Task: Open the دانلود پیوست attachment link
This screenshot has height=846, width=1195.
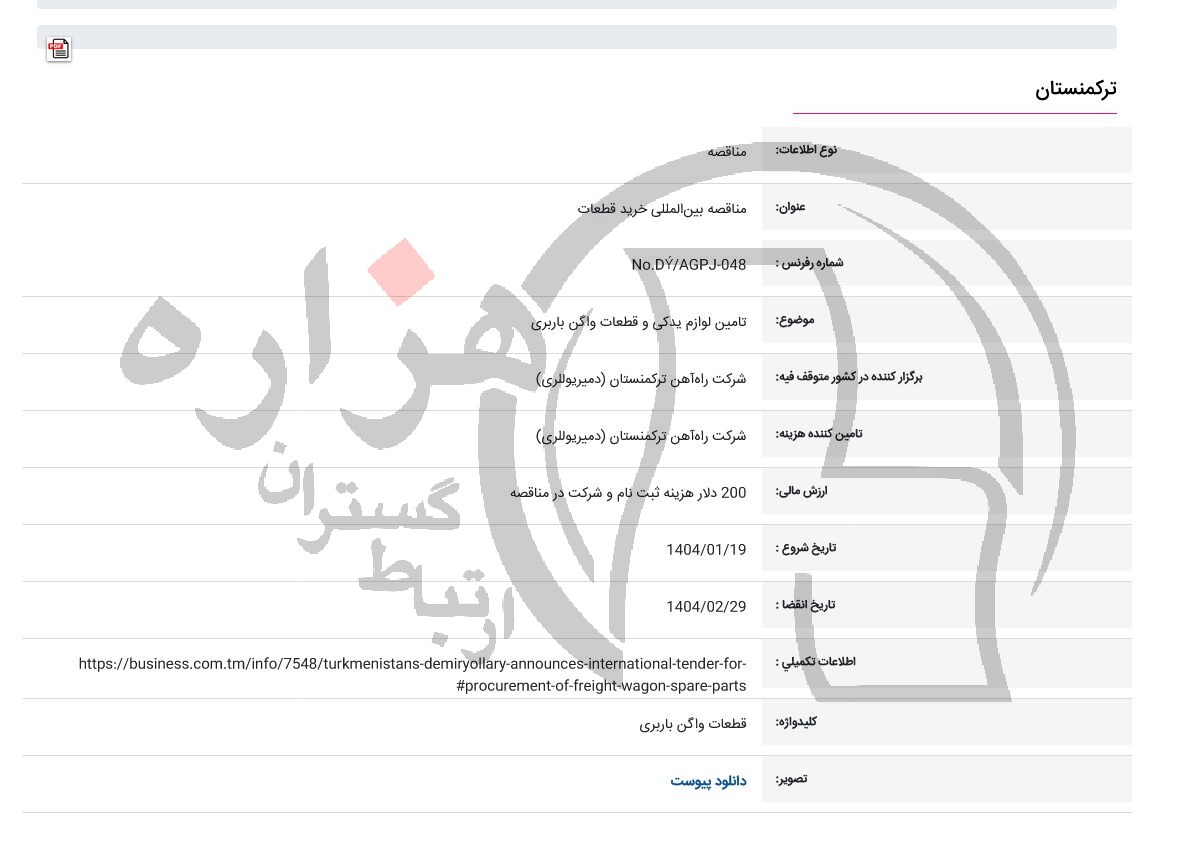Action: click(708, 781)
